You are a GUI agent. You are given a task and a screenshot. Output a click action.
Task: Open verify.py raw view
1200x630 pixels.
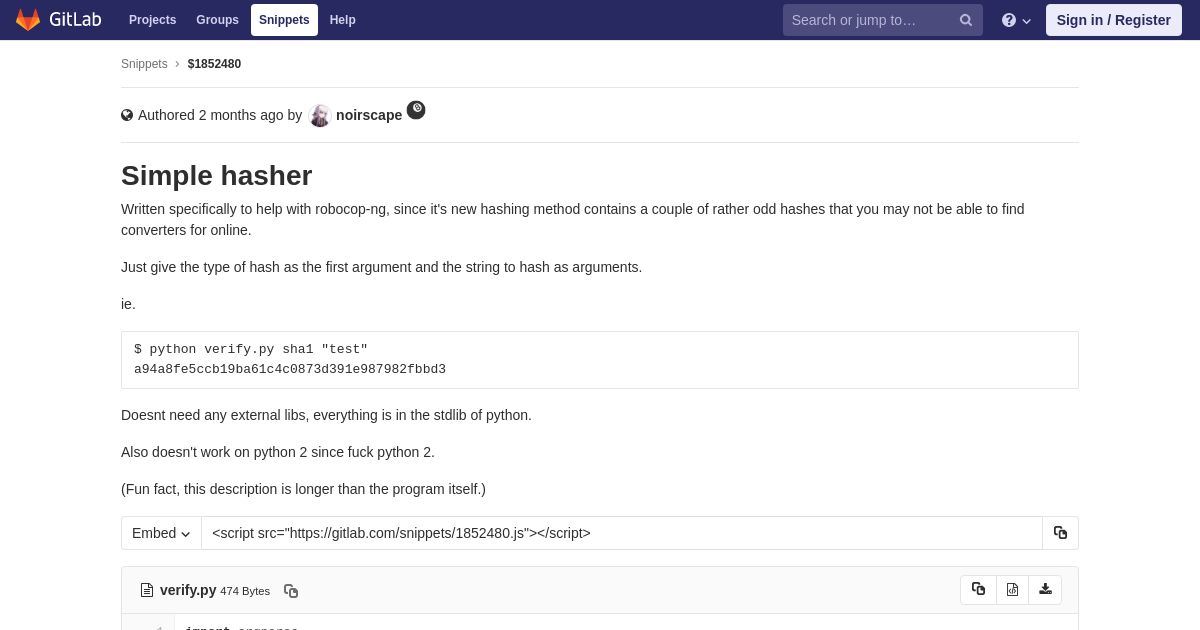(x=1012, y=590)
